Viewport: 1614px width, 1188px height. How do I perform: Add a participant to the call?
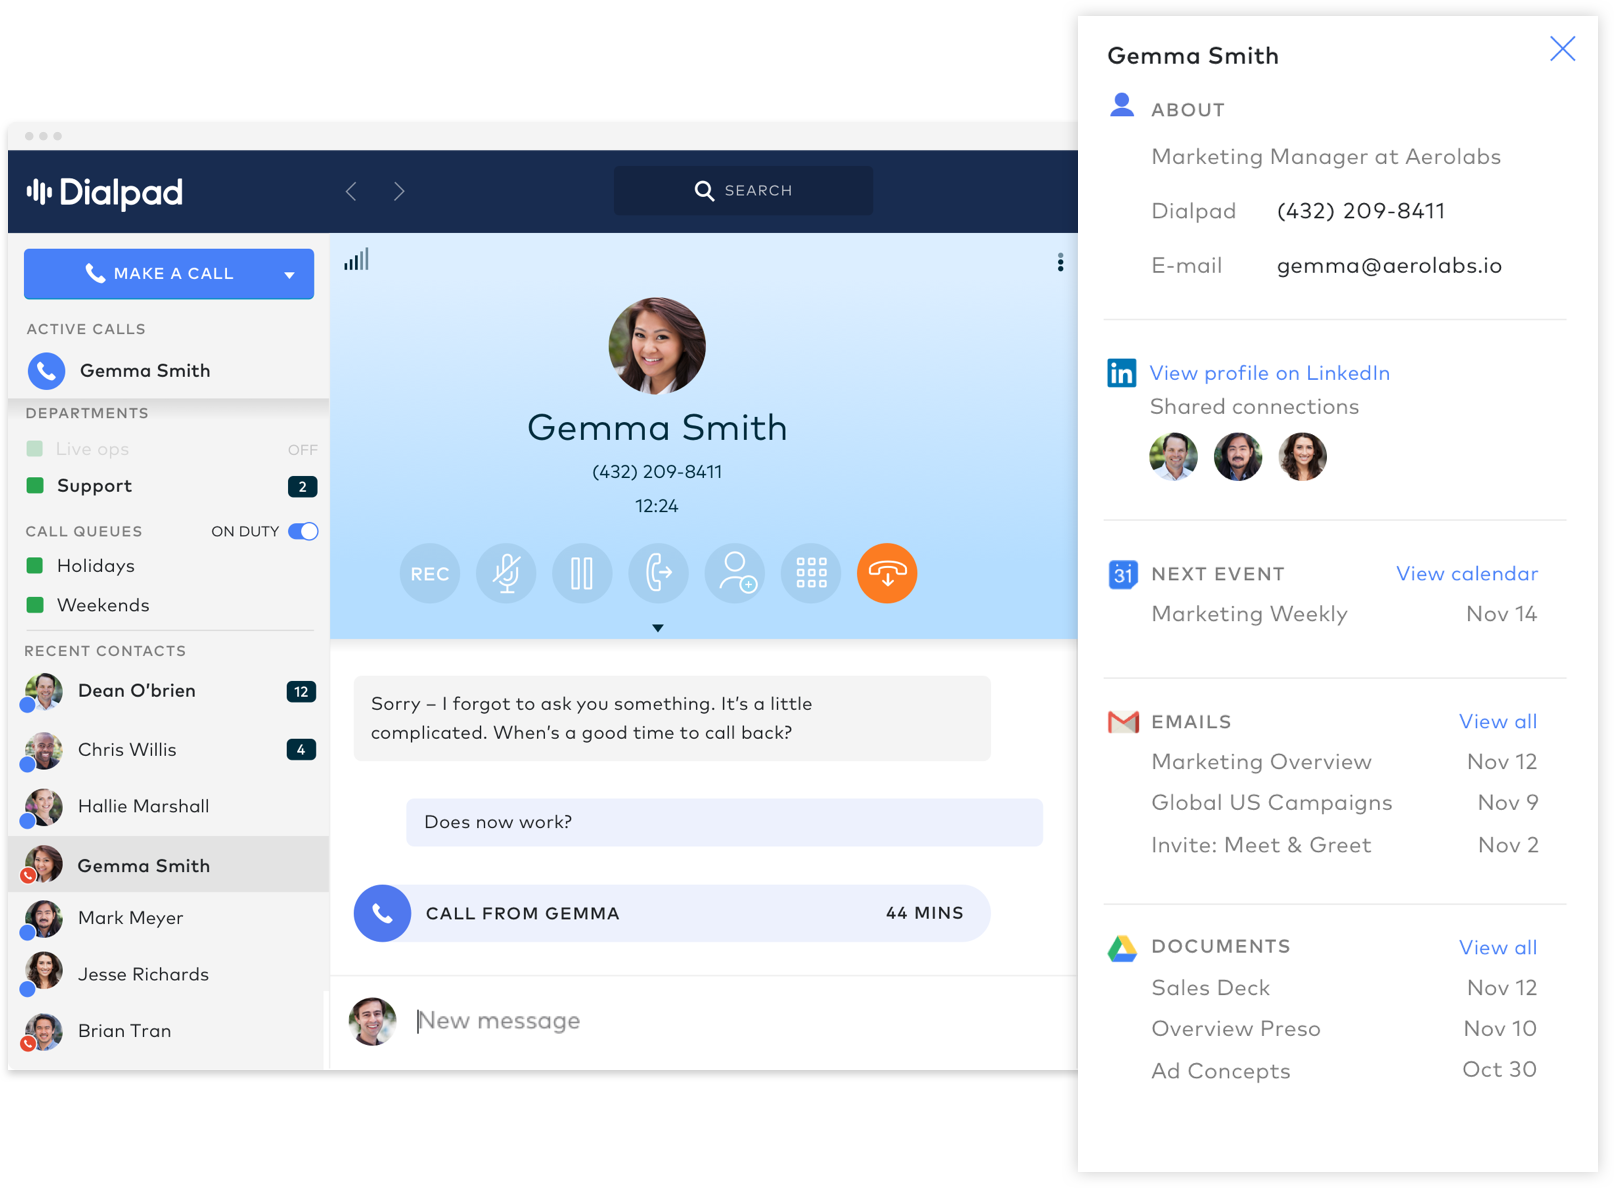click(x=735, y=573)
